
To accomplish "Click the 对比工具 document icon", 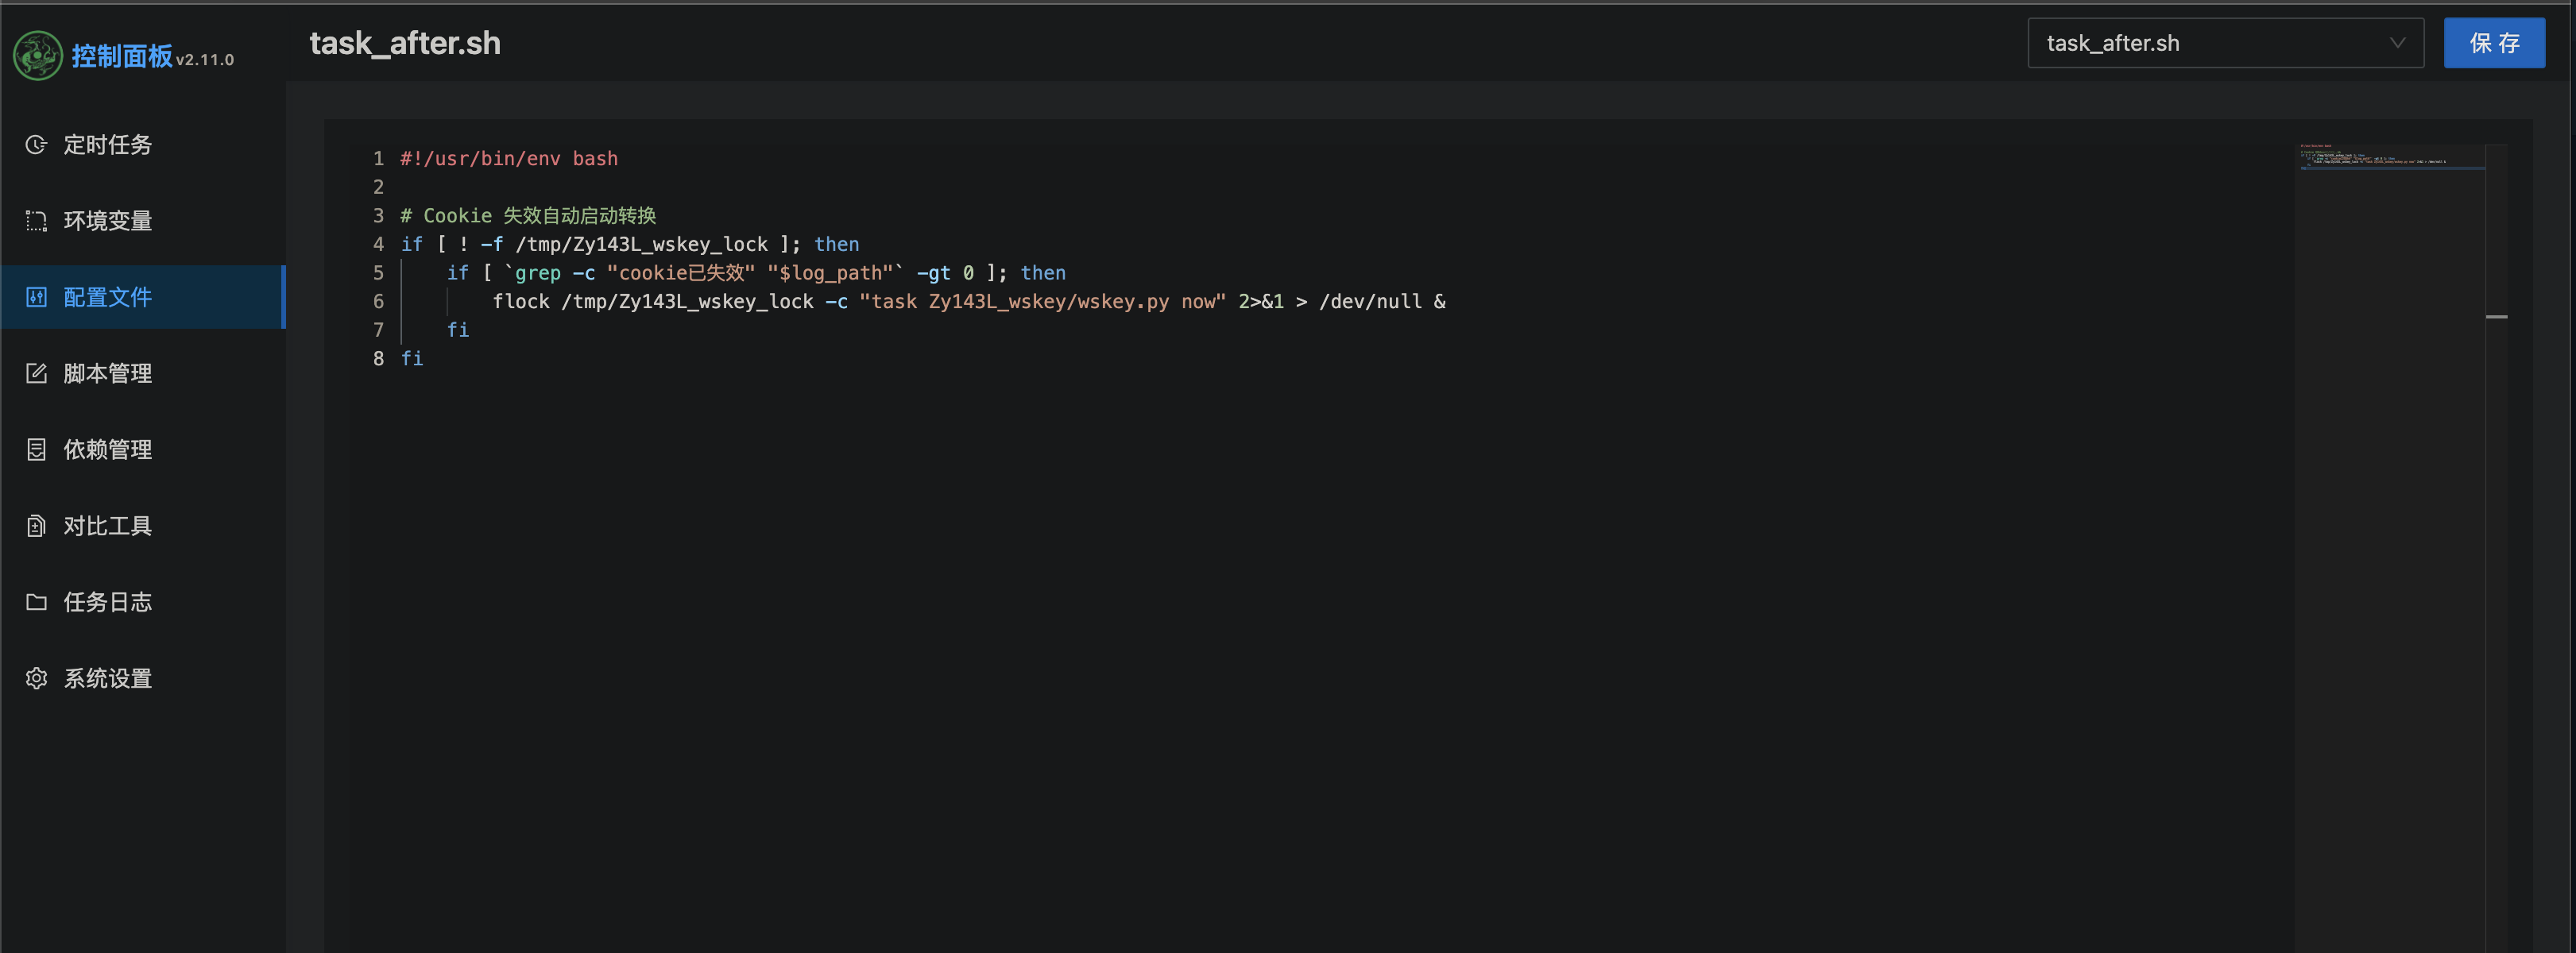I will 36,525.
